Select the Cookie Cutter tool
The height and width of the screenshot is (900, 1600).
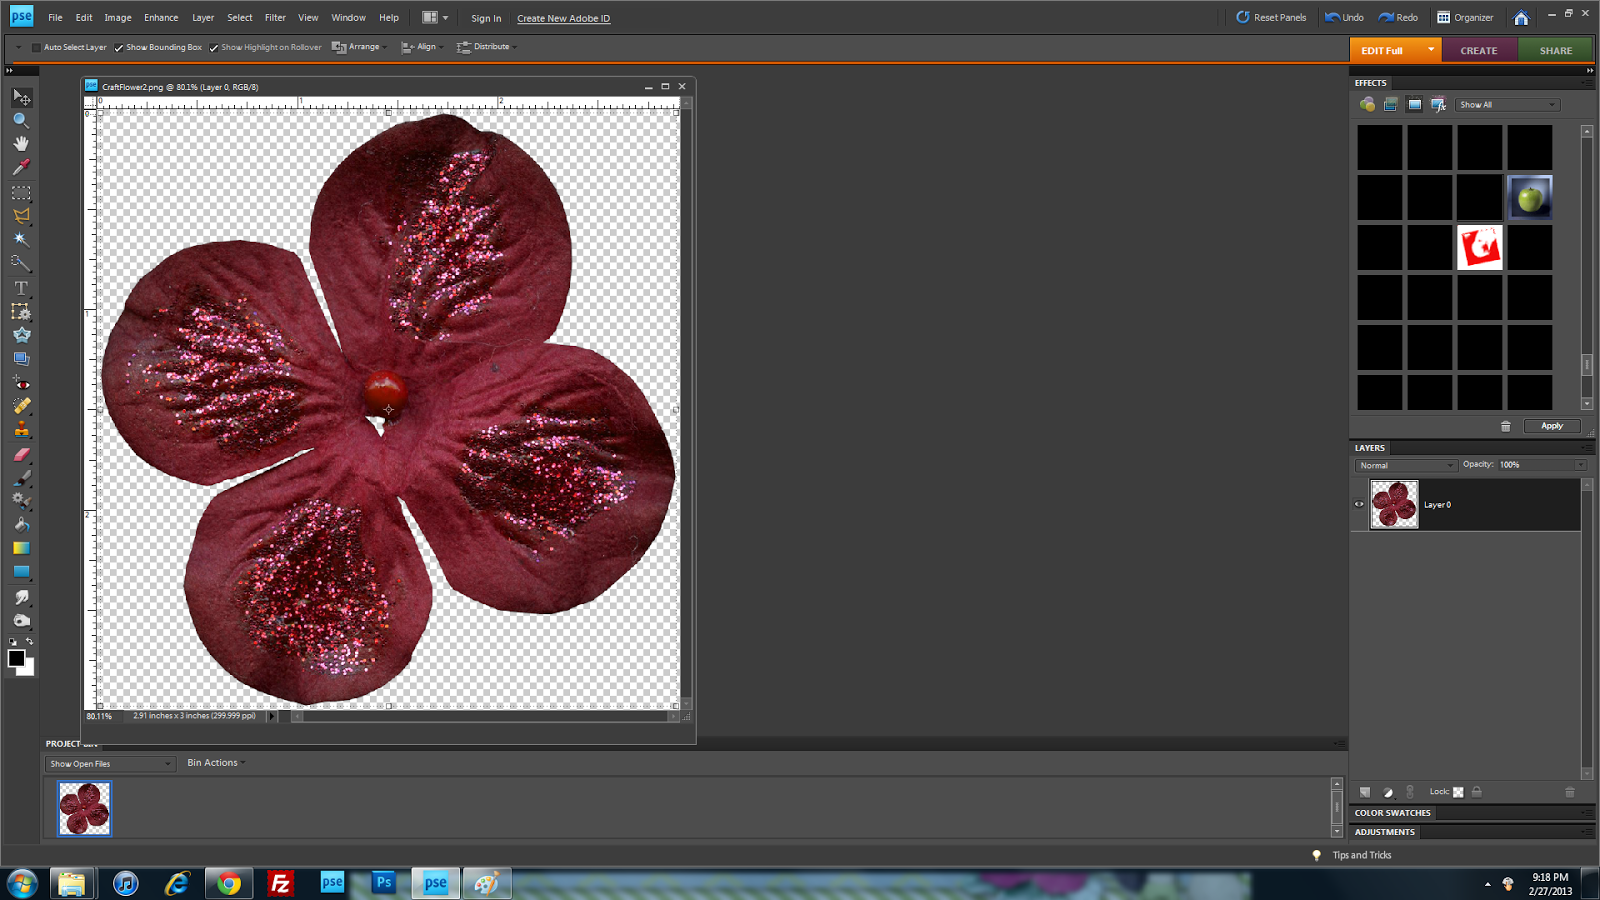[x=21, y=334]
